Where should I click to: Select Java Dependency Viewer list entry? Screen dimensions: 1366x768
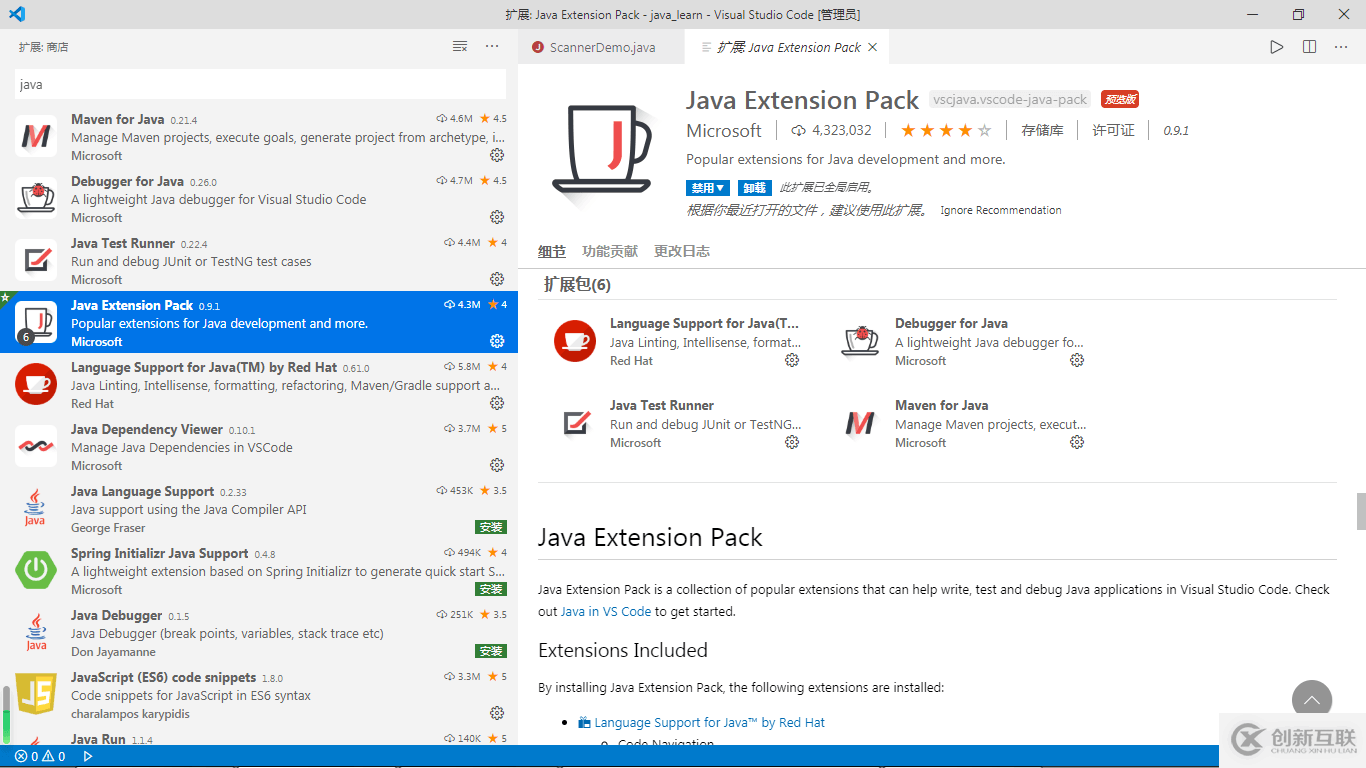(259, 446)
